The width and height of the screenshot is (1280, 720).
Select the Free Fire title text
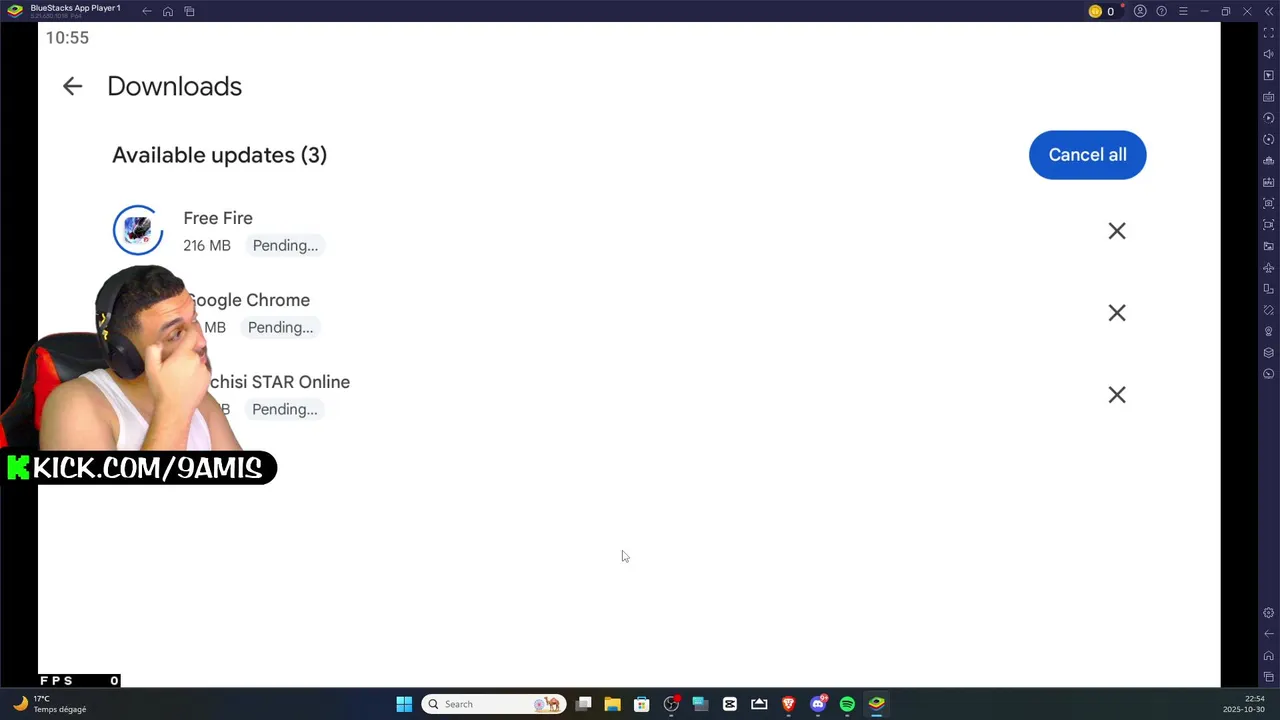click(x=218, y=218)
